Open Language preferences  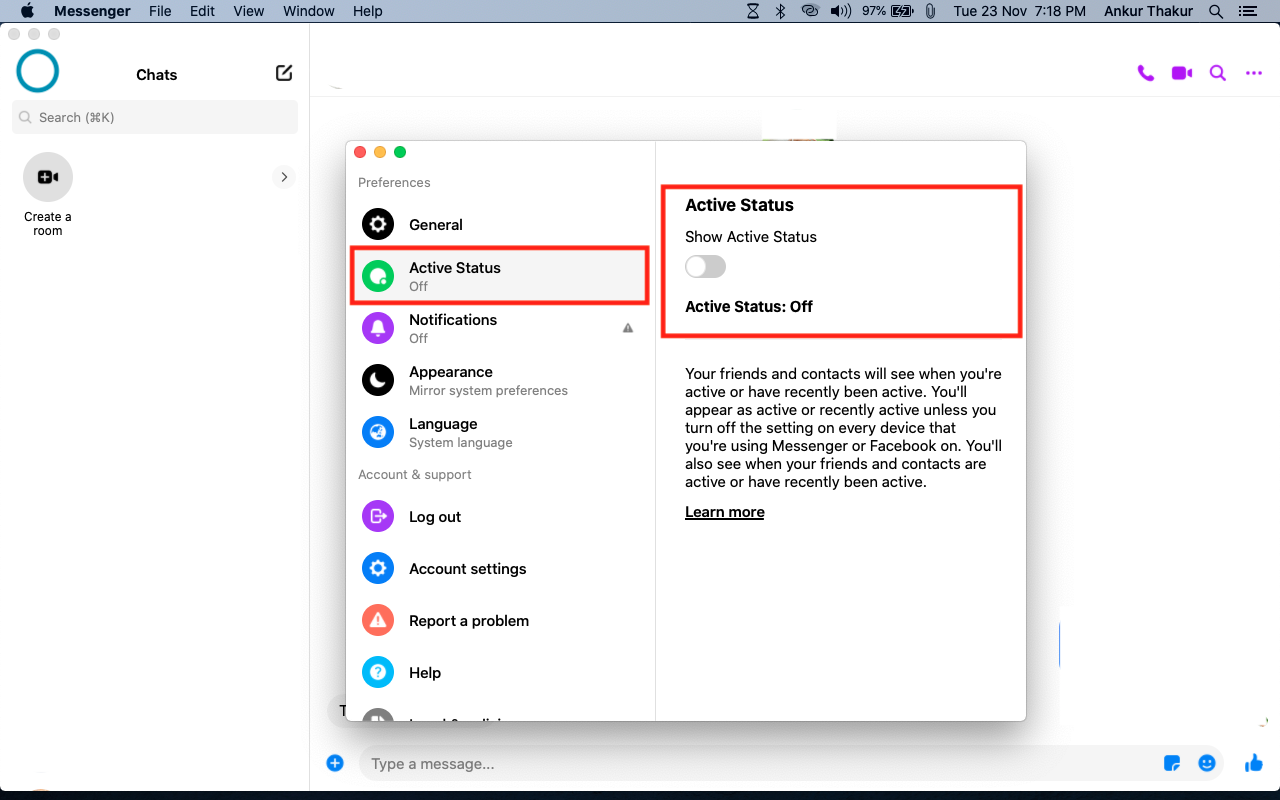pyautogui.click(x=500, y=432)
